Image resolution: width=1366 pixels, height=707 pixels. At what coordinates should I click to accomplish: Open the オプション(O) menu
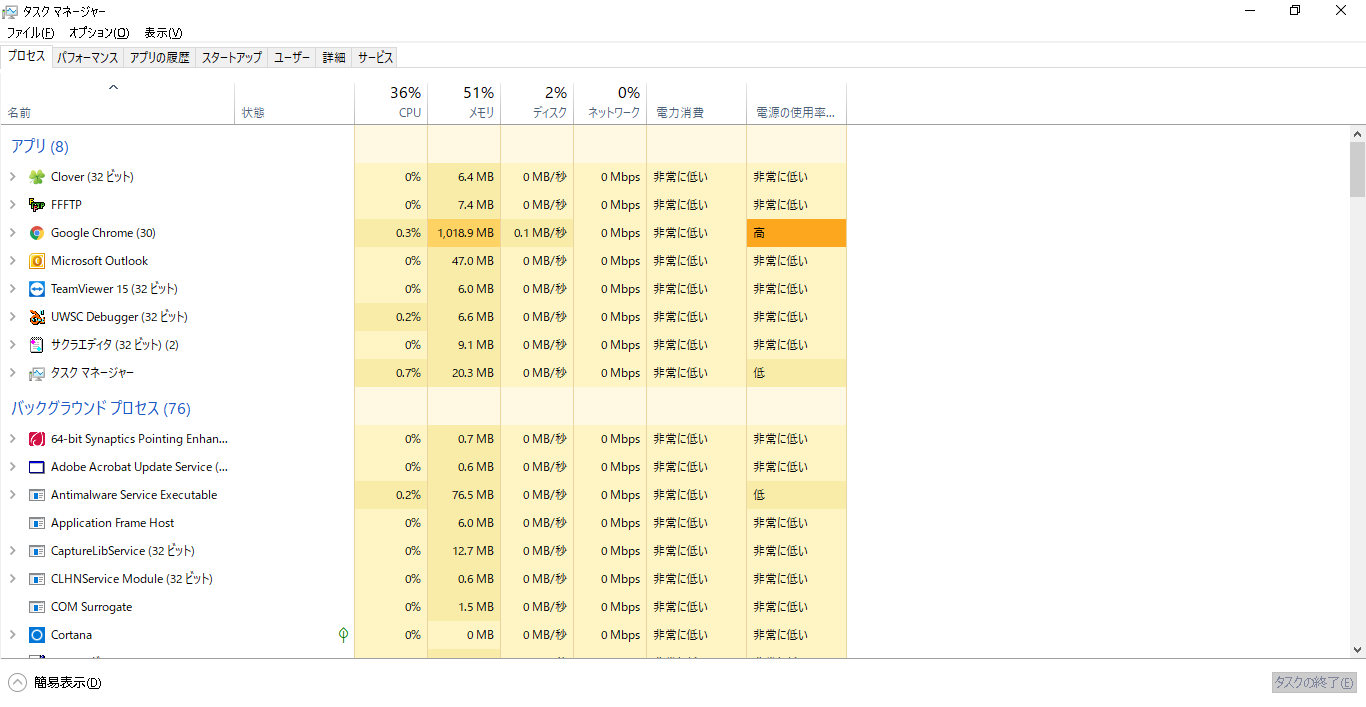click(x=99, y=33)
